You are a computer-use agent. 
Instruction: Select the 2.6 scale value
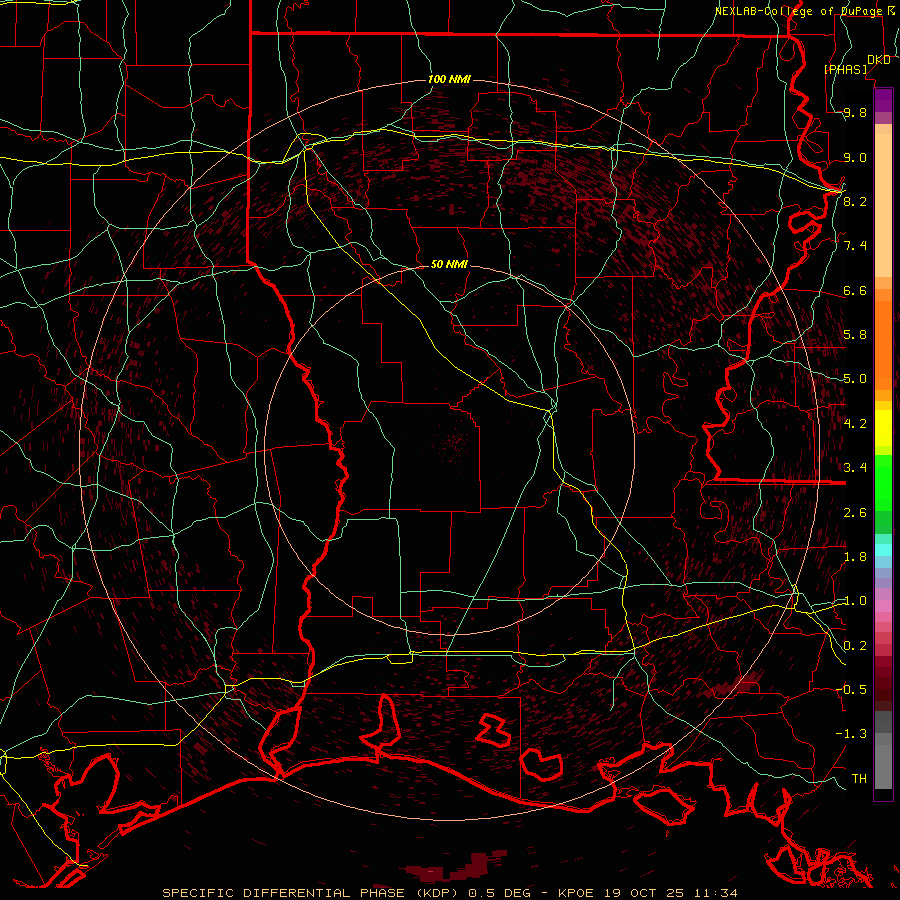(x=855, y=513)
